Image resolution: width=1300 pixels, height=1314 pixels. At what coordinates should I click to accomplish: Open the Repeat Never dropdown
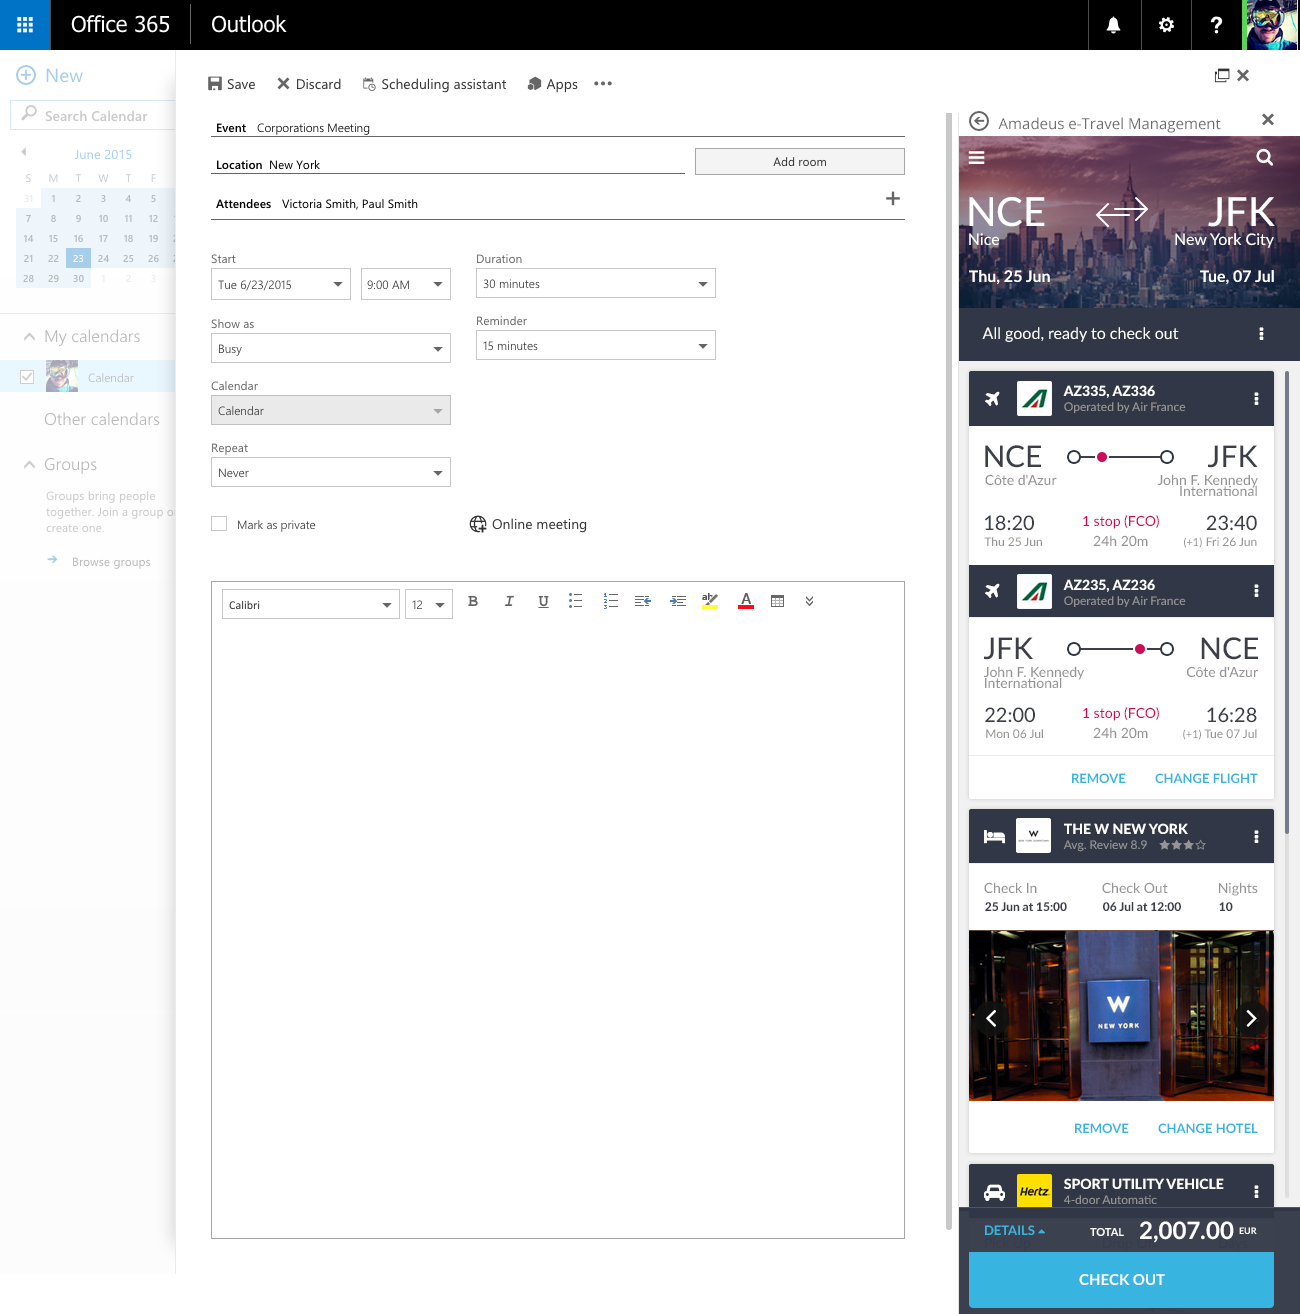coord(331,472)
